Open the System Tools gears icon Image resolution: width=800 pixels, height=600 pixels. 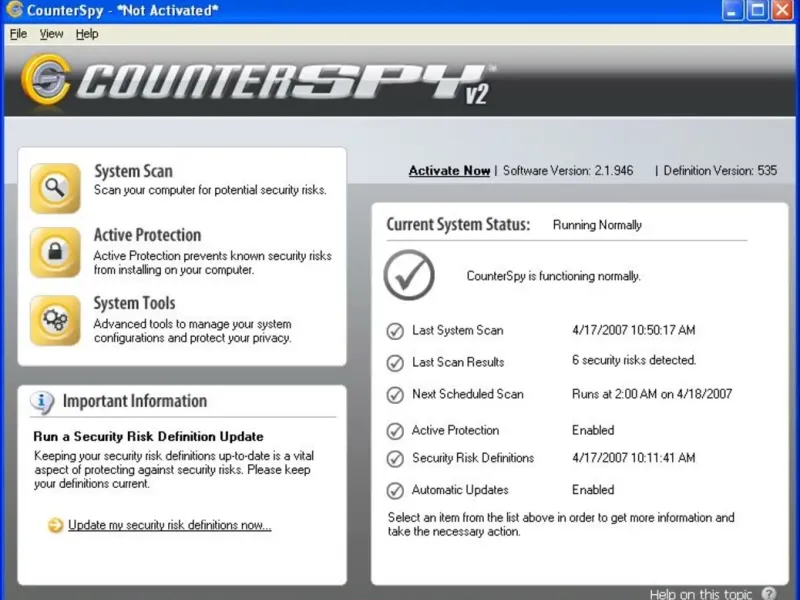click(55, 320)
